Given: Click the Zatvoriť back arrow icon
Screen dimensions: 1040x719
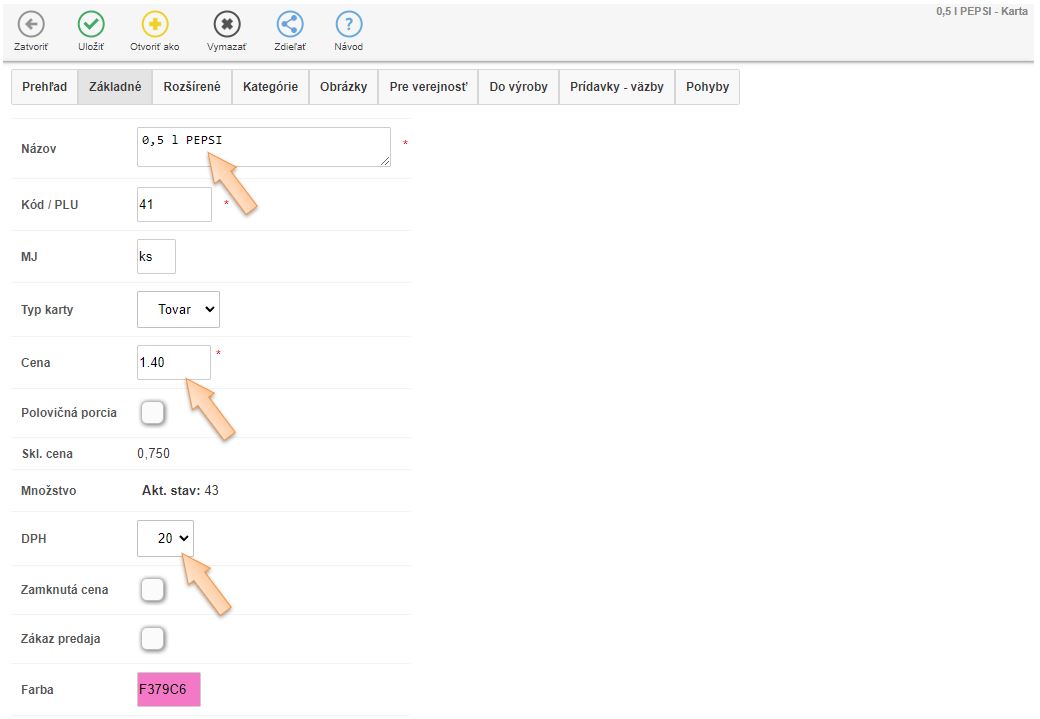Looking at the screenshot, I should [31, 25].
